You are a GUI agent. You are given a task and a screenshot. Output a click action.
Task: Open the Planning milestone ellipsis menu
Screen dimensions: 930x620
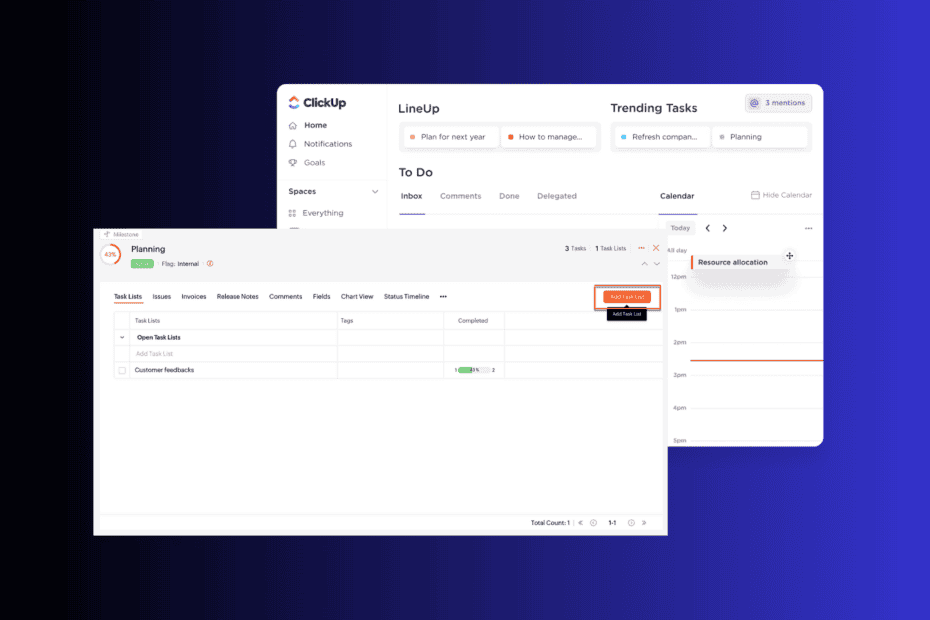641,248
